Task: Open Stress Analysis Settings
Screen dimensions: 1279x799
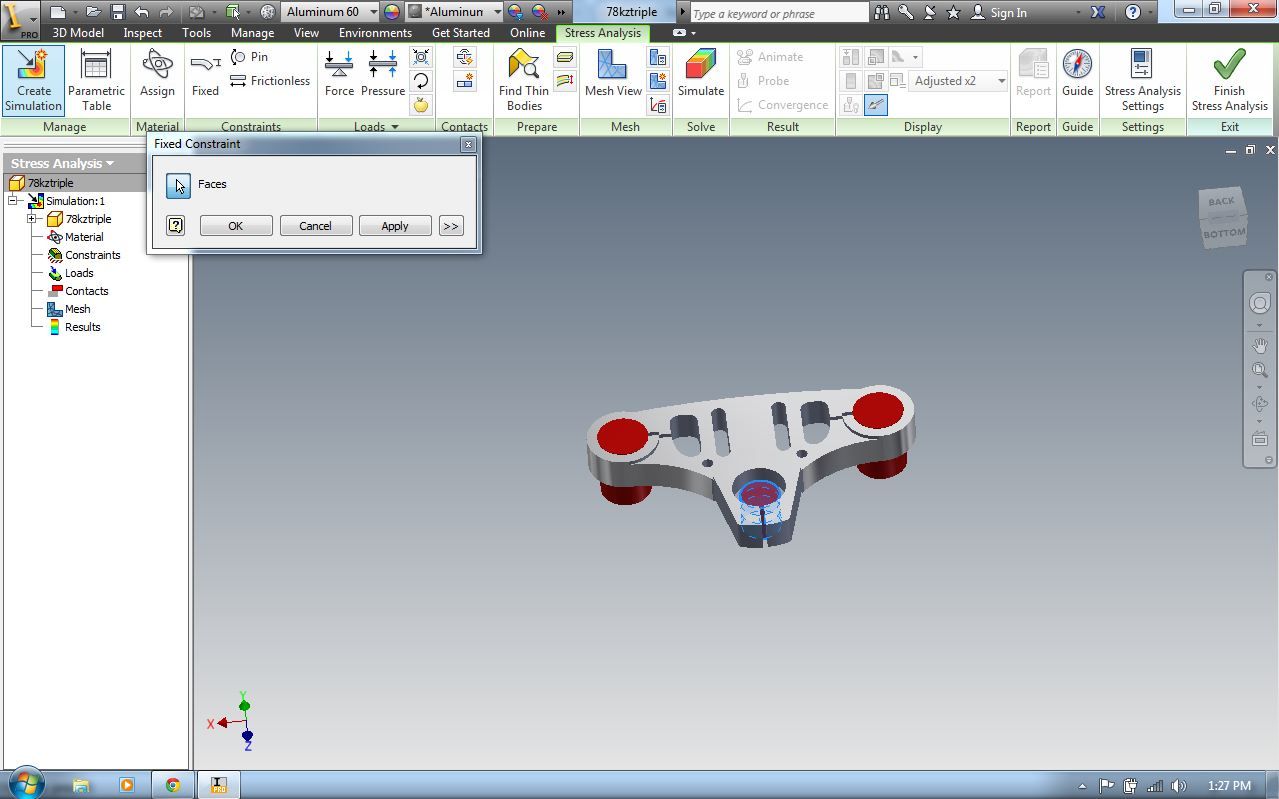Action: click(1142, 80)
